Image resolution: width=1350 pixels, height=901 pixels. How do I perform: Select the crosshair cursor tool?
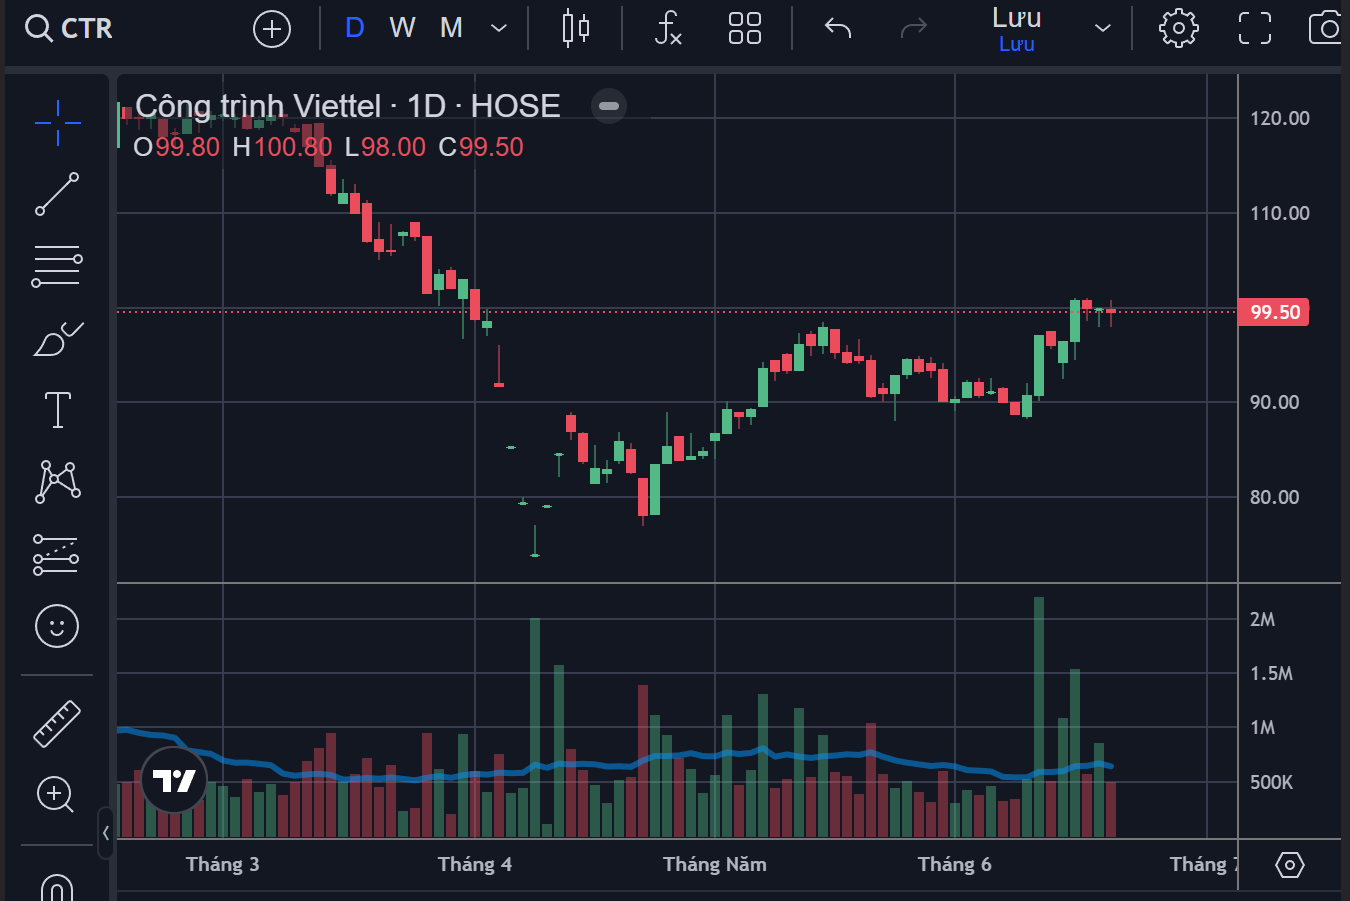tap(57, 122)
